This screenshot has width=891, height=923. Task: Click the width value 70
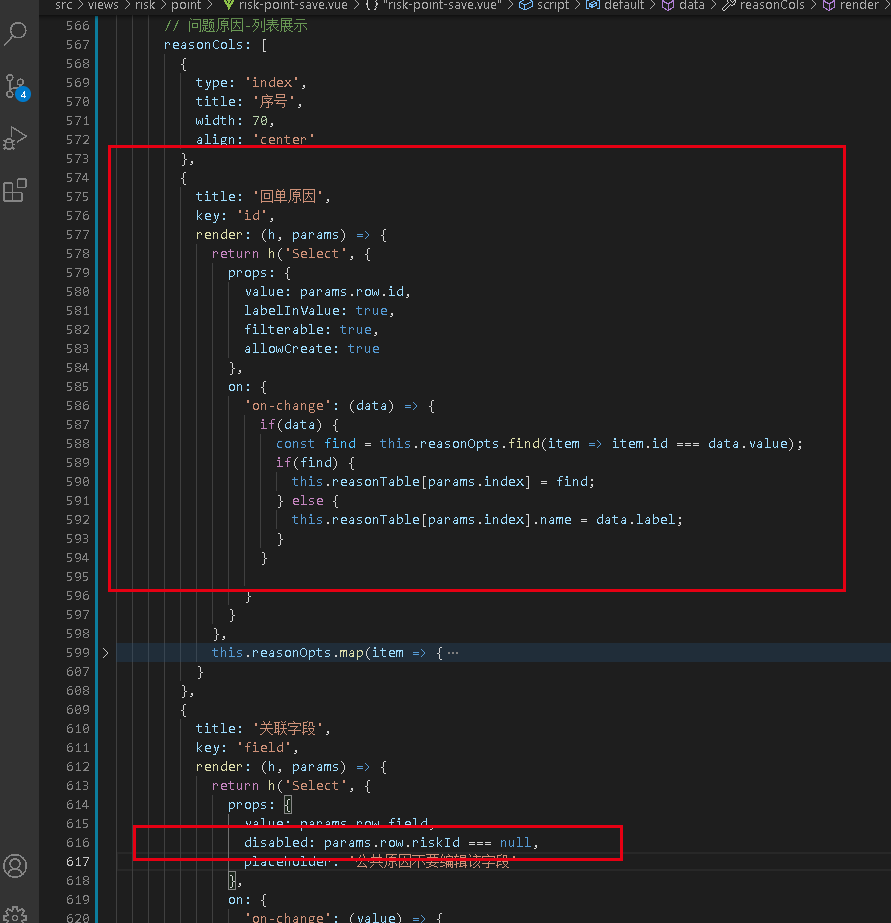coord(260,121)
